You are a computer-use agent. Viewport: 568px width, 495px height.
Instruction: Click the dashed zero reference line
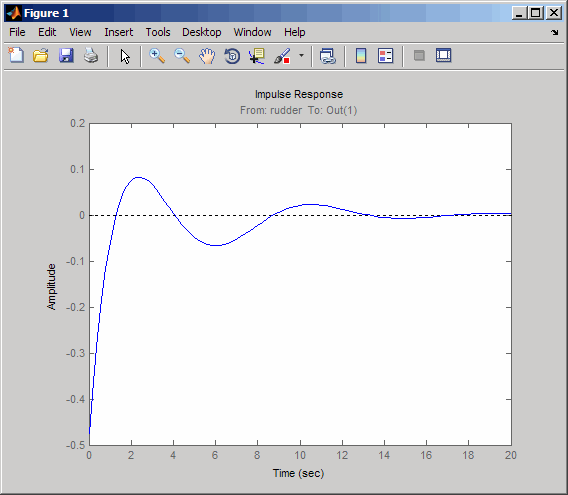(300, 215)
